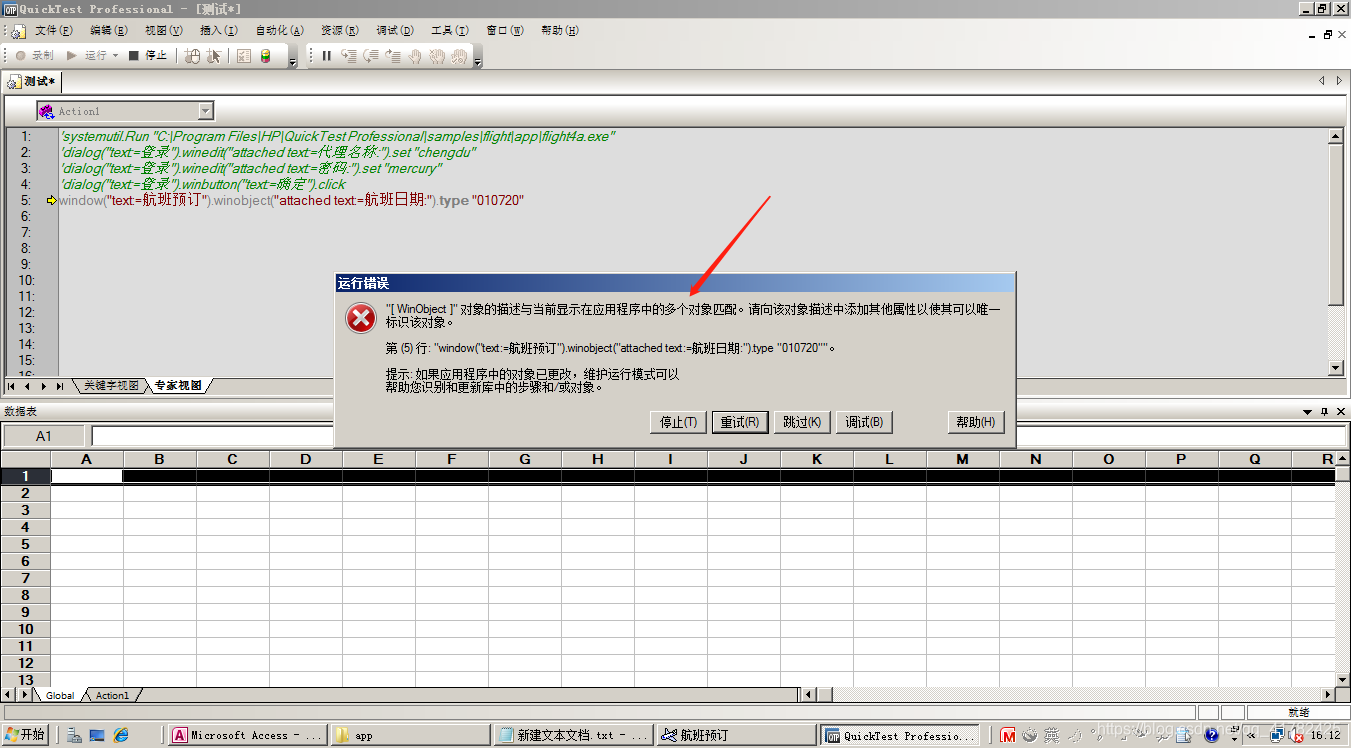Screen dimensions: 1351x748
Task: Open the 开始 Start button
Action: [26, 735]
